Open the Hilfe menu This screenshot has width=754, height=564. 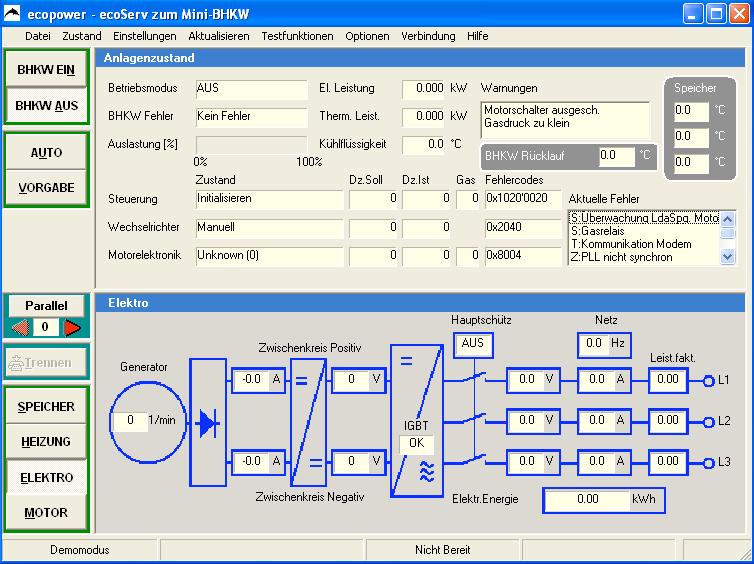(478, 36)
